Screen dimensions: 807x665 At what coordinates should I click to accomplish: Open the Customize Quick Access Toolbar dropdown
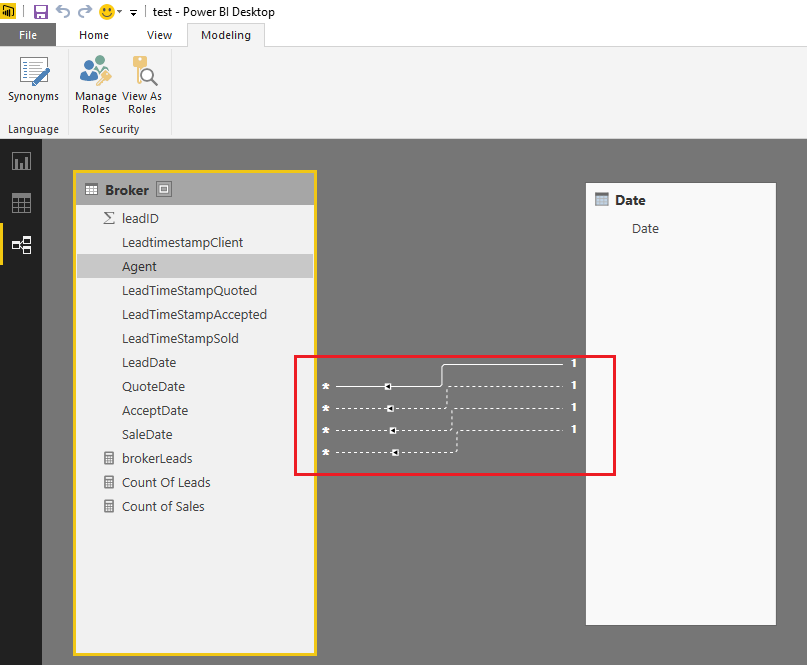pyautogui.click(x=133, y=12)
